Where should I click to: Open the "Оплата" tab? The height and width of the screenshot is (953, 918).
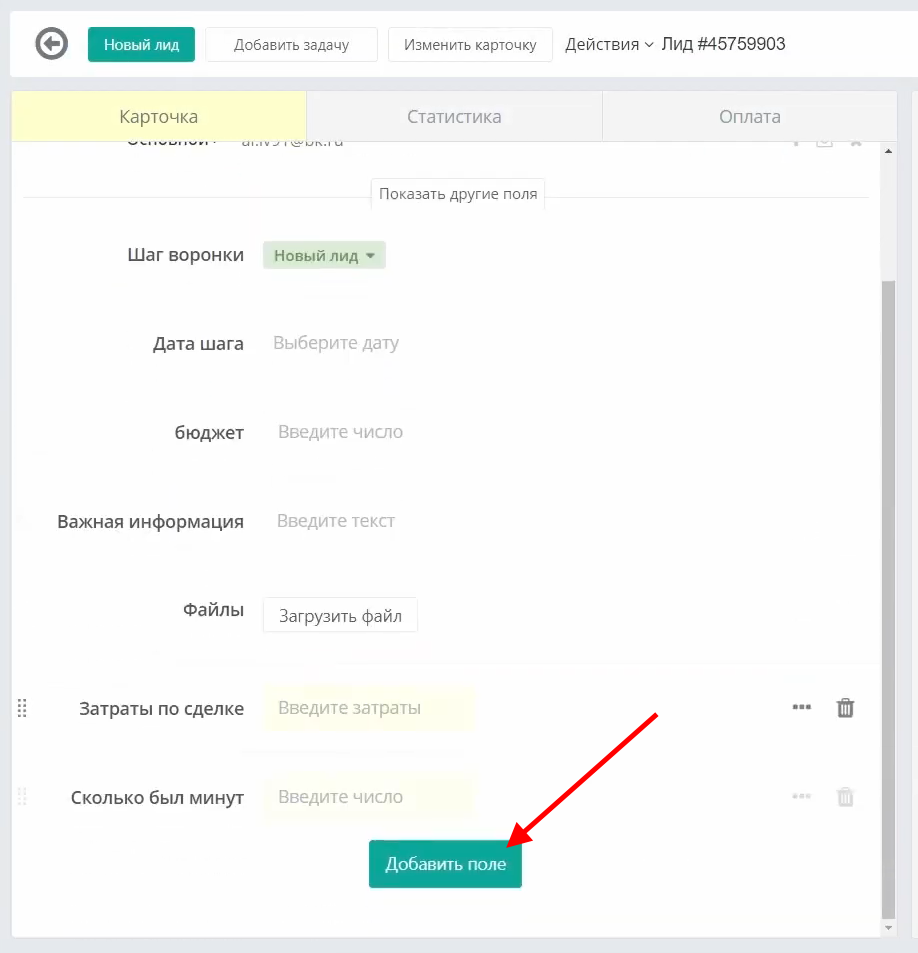tap(749, 117)
